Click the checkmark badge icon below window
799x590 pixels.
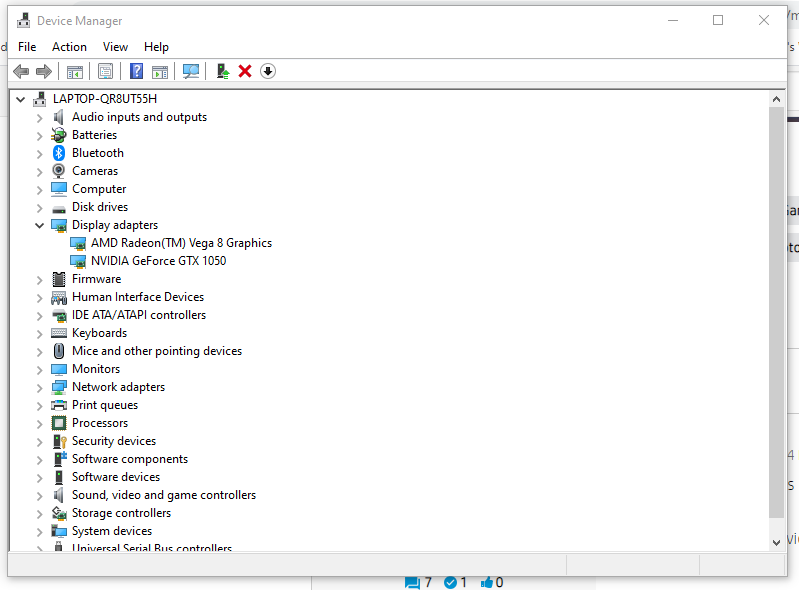[x=450, y=582]
